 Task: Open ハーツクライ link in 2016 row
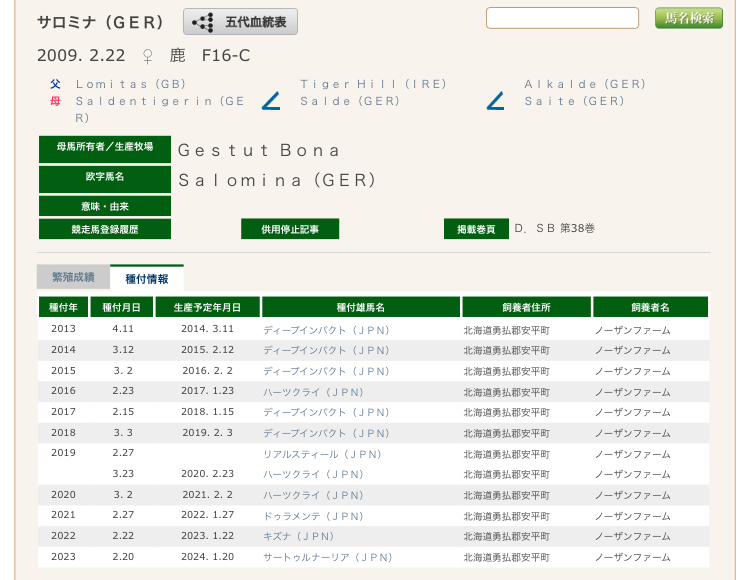click(x=313, y=392)
